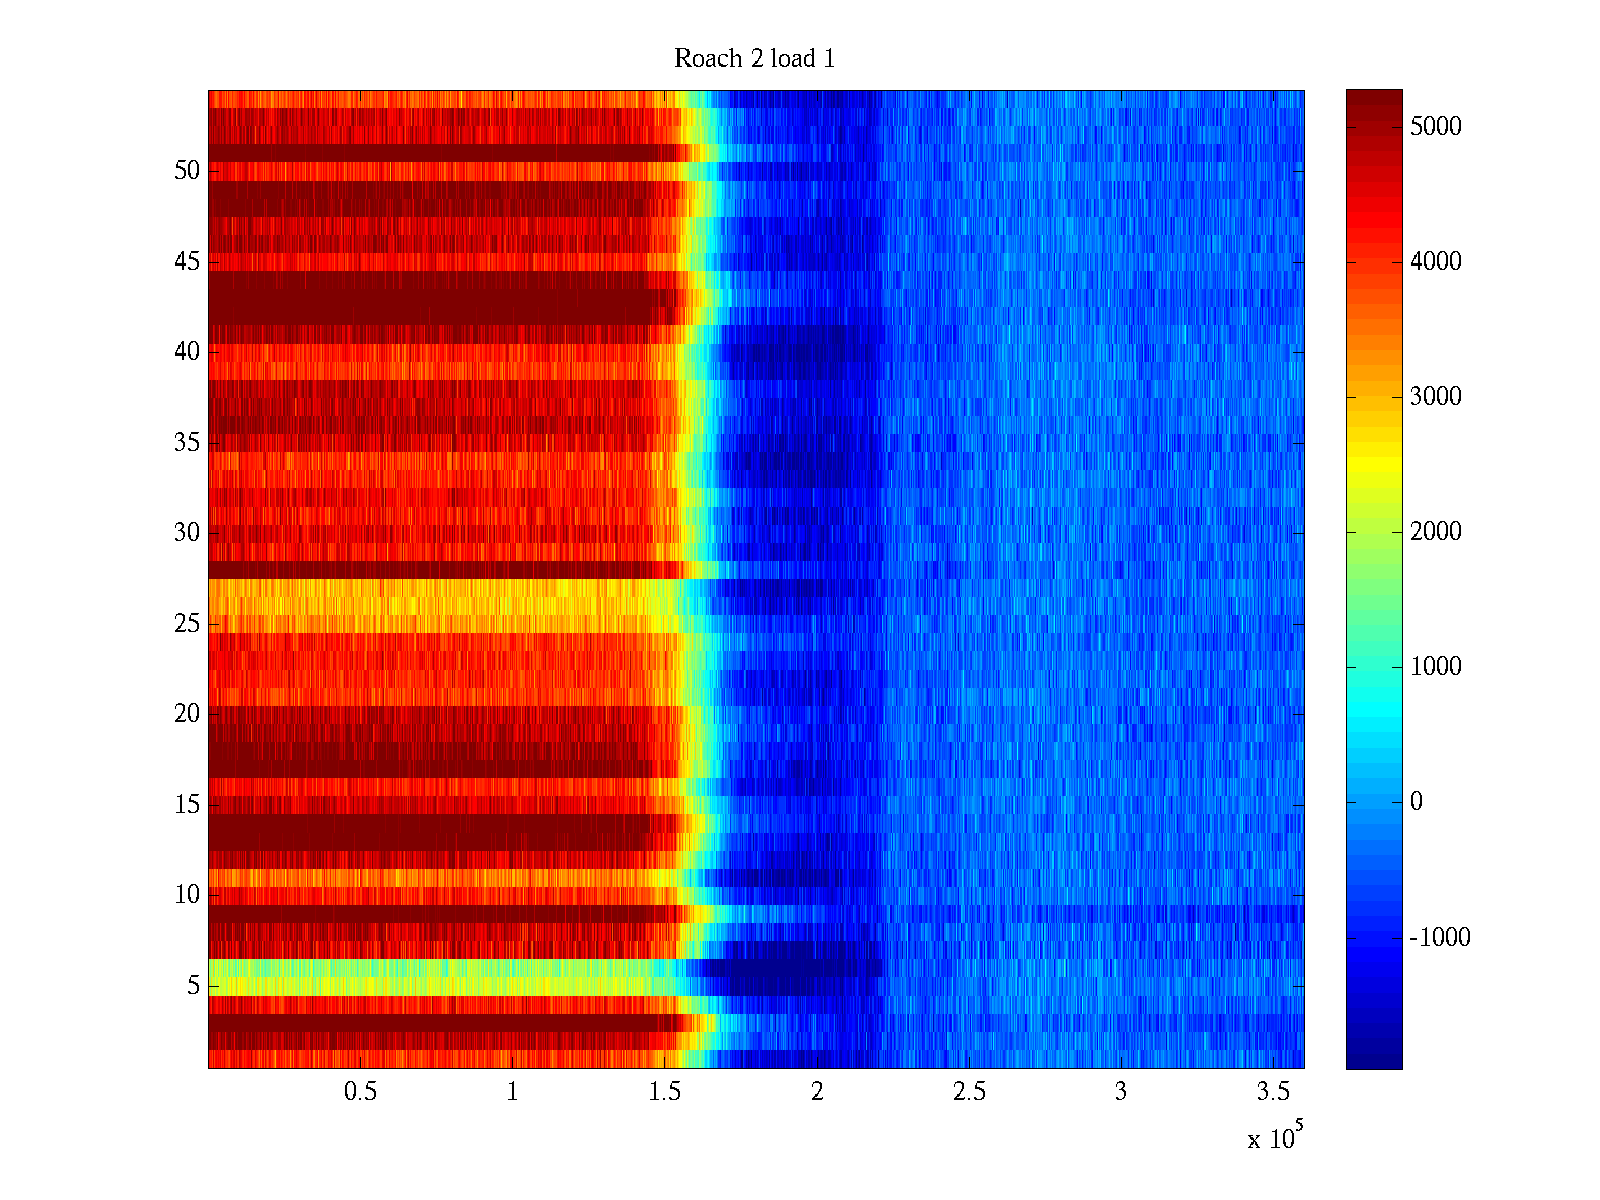Select the y-axis tick label 10
This screenshot has height=1200, width=1600.
[187, 895]
